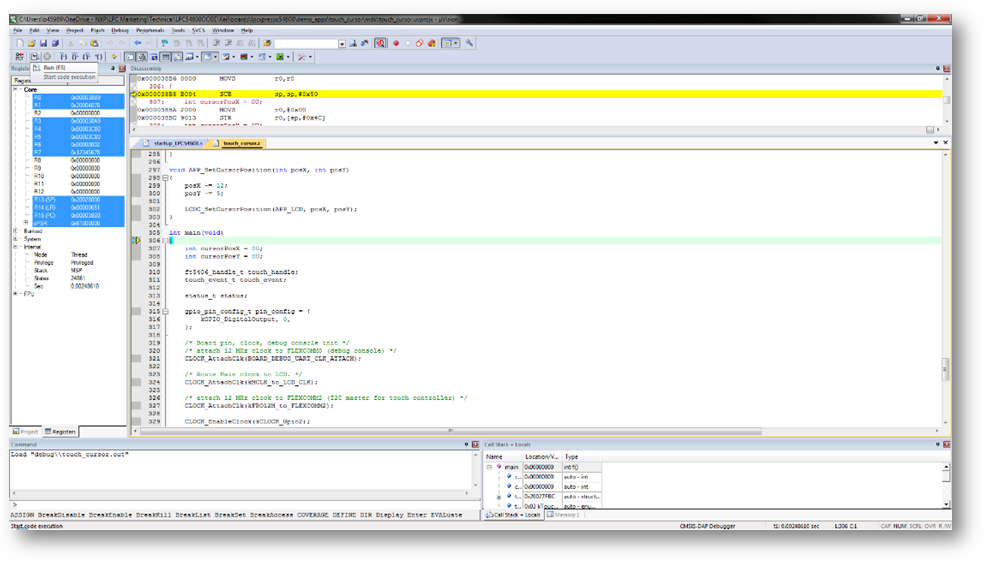Screen dimensions: 985x569
Task: Open the Peripherals menu
Action: coord(150,30)
